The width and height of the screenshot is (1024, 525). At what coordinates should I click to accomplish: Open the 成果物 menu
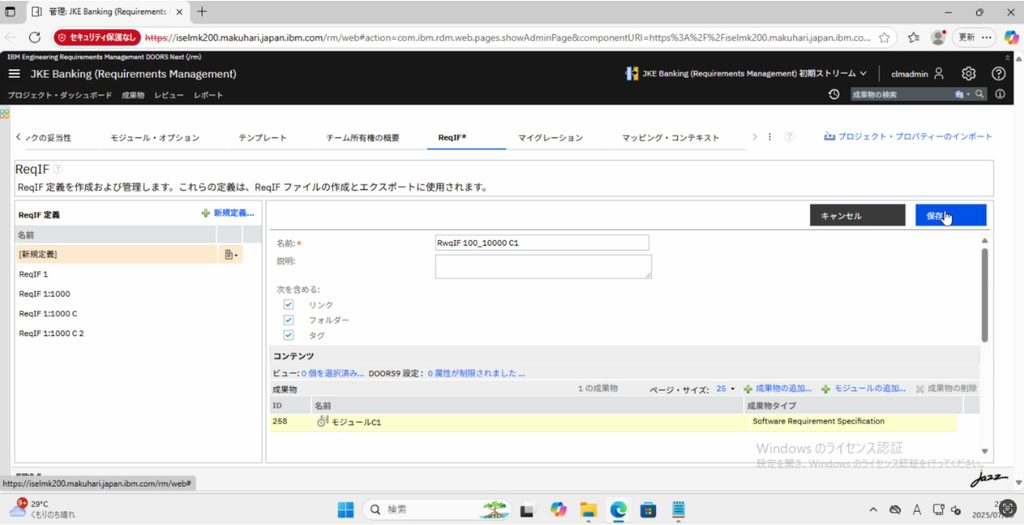click(133, 95)
